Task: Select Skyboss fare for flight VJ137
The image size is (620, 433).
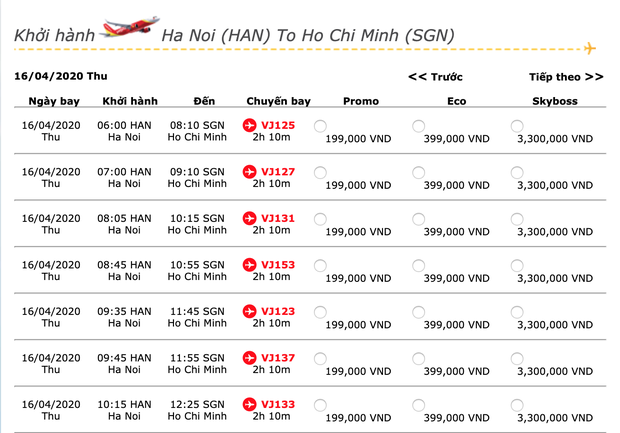Action: 517,358
